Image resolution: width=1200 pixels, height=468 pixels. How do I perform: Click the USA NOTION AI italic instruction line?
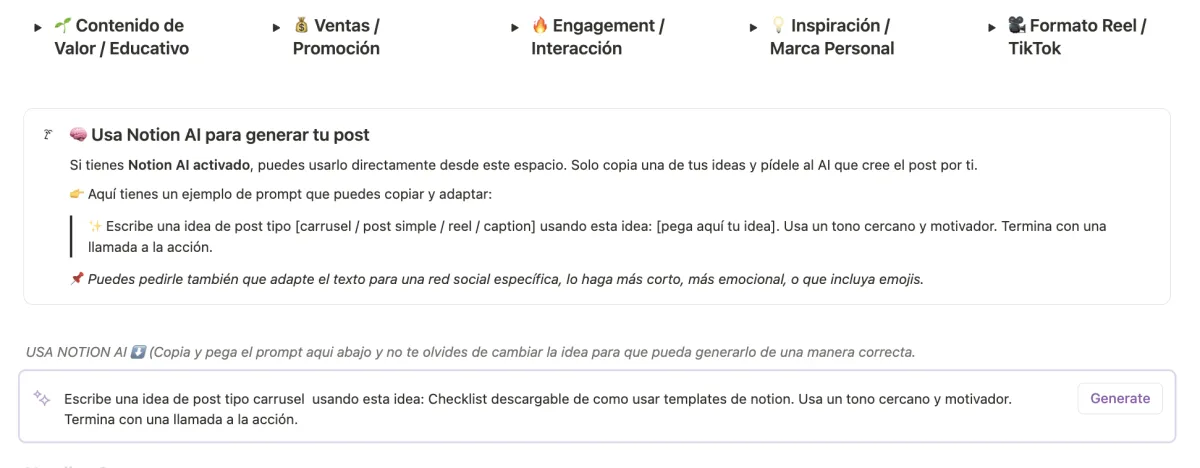pos(470,352)
